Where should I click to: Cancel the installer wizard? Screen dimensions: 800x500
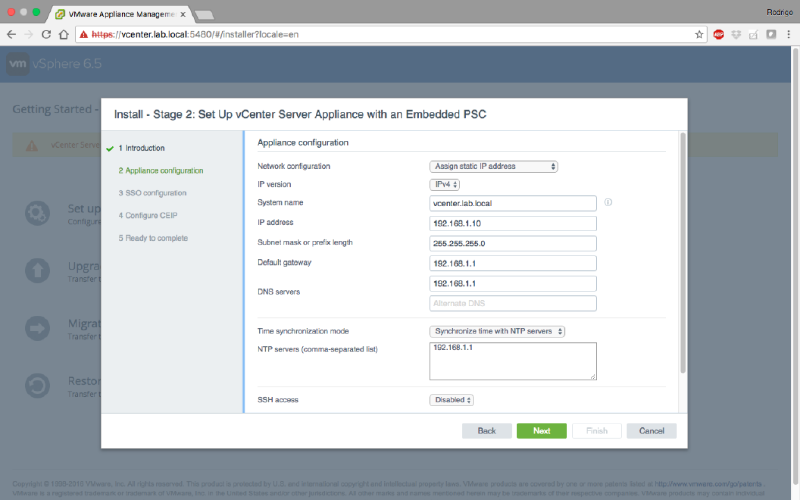(651, 431)
